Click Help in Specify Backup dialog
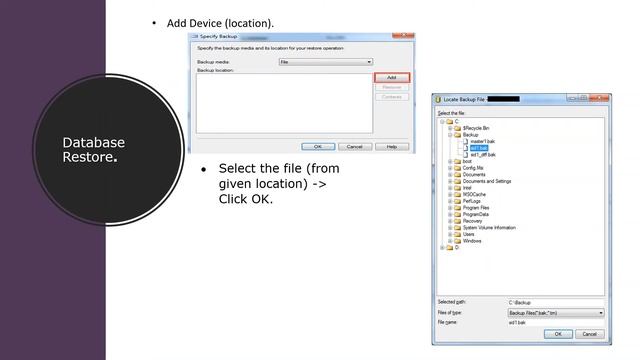The height and width of the screenshot is (360, 640). coord(392,147)
